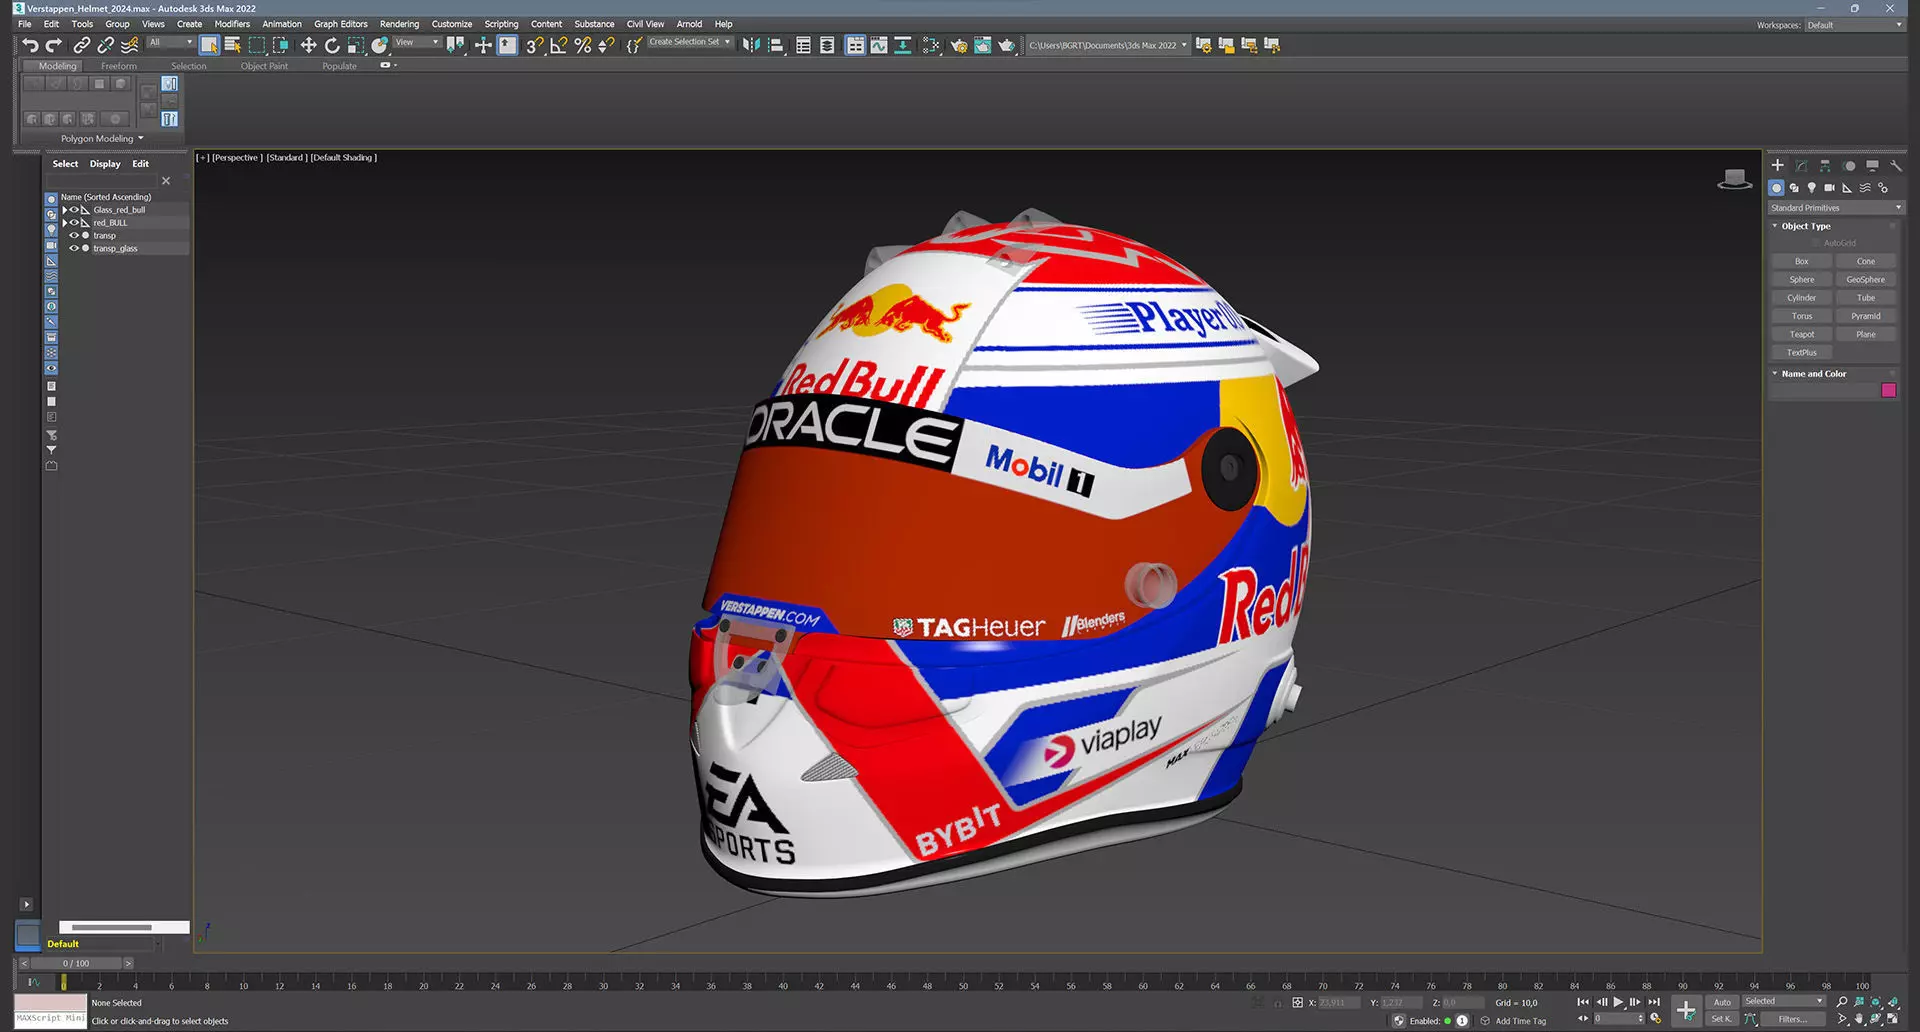This screenshot has width=1920, height=1032.
Task: Open the Modify panel tab icon
Action: (x=1802, y=166)
